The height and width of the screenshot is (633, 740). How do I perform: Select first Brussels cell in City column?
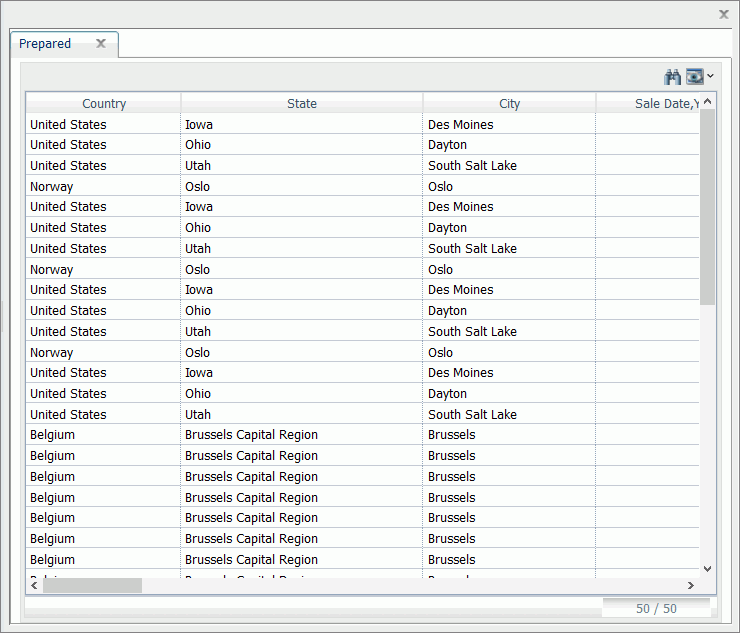coord(509,434)
